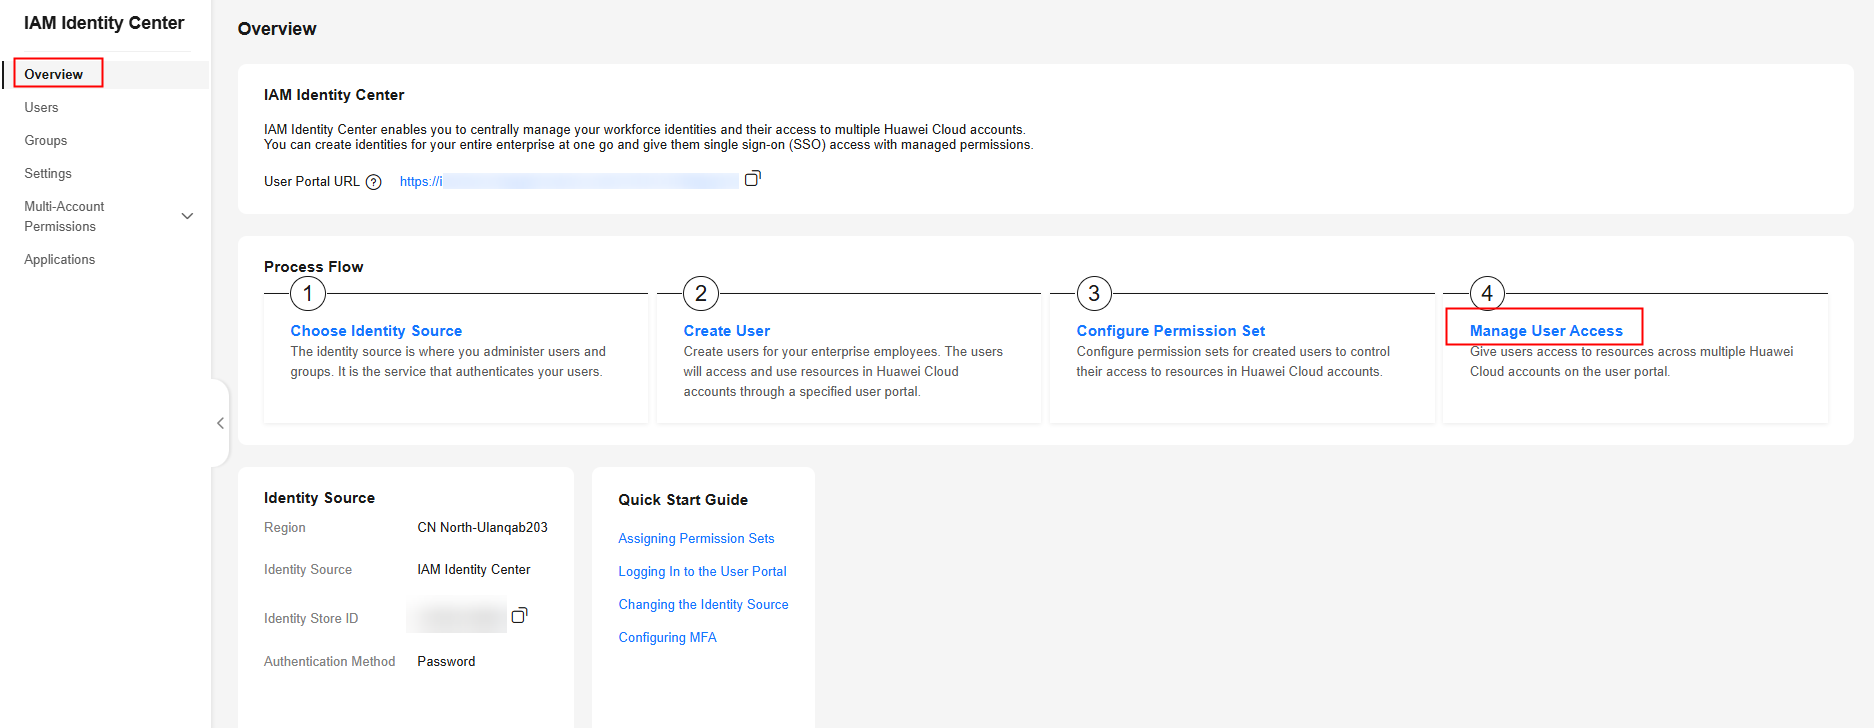Viewport: 1874px width, 728px height.
Task: Open Manage User Access step
Action: 1546,331
